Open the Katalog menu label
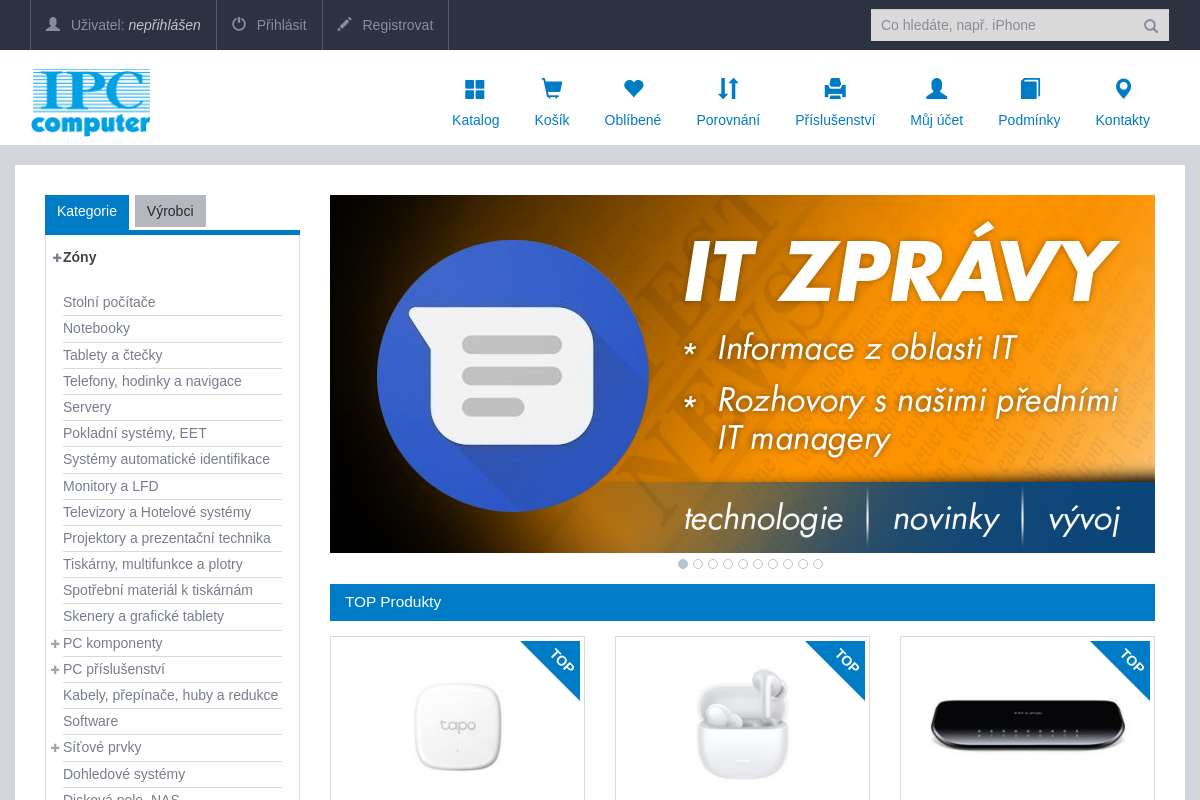Screen dimensions: 1200x800 point(475,120)
